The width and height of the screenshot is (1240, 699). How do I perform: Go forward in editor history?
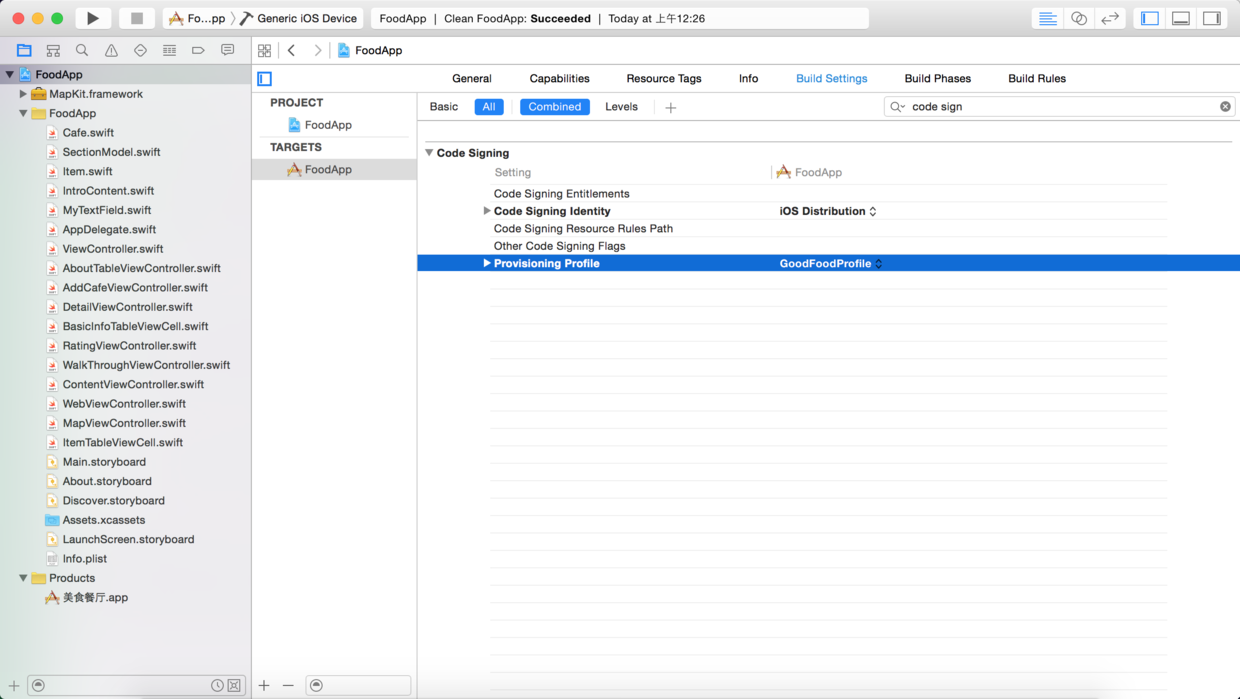[318, 50]
